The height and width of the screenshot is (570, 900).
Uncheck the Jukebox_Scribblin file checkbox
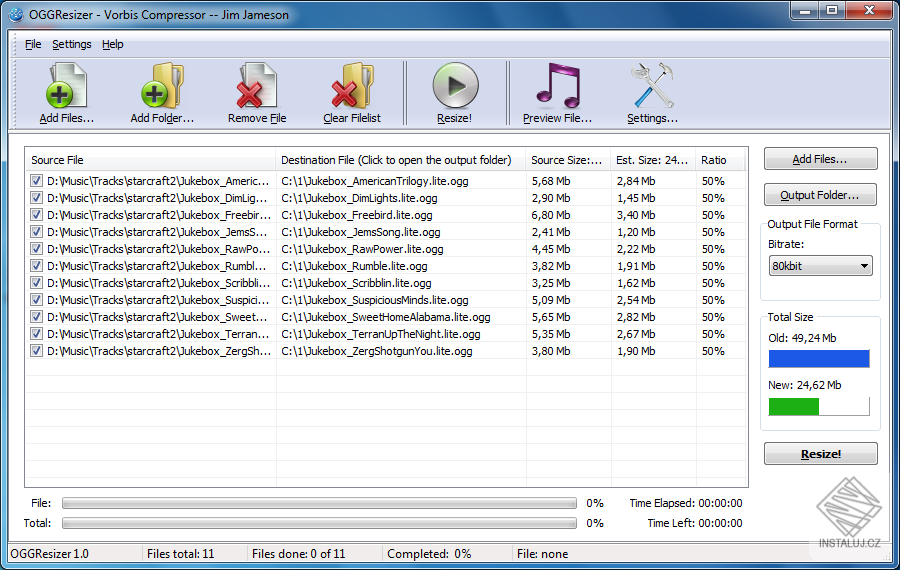(36, 283)
